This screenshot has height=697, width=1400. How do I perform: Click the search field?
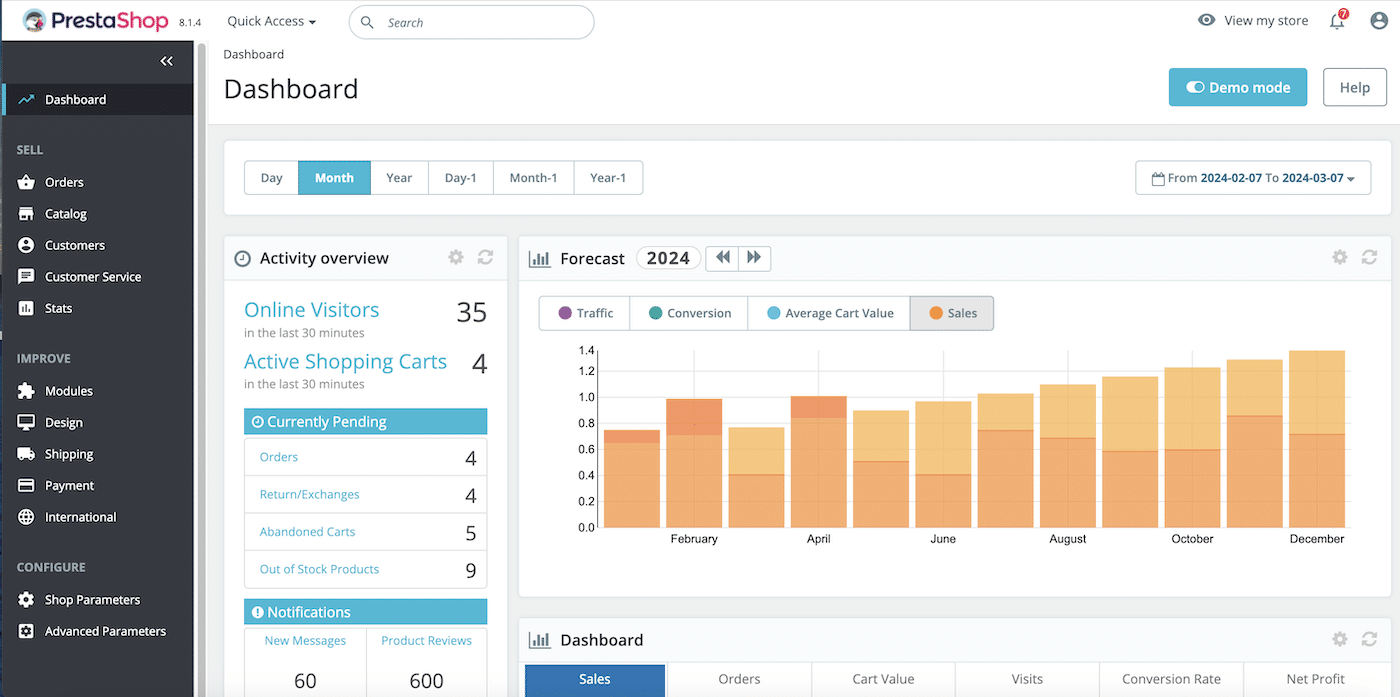tap(470, 21)
